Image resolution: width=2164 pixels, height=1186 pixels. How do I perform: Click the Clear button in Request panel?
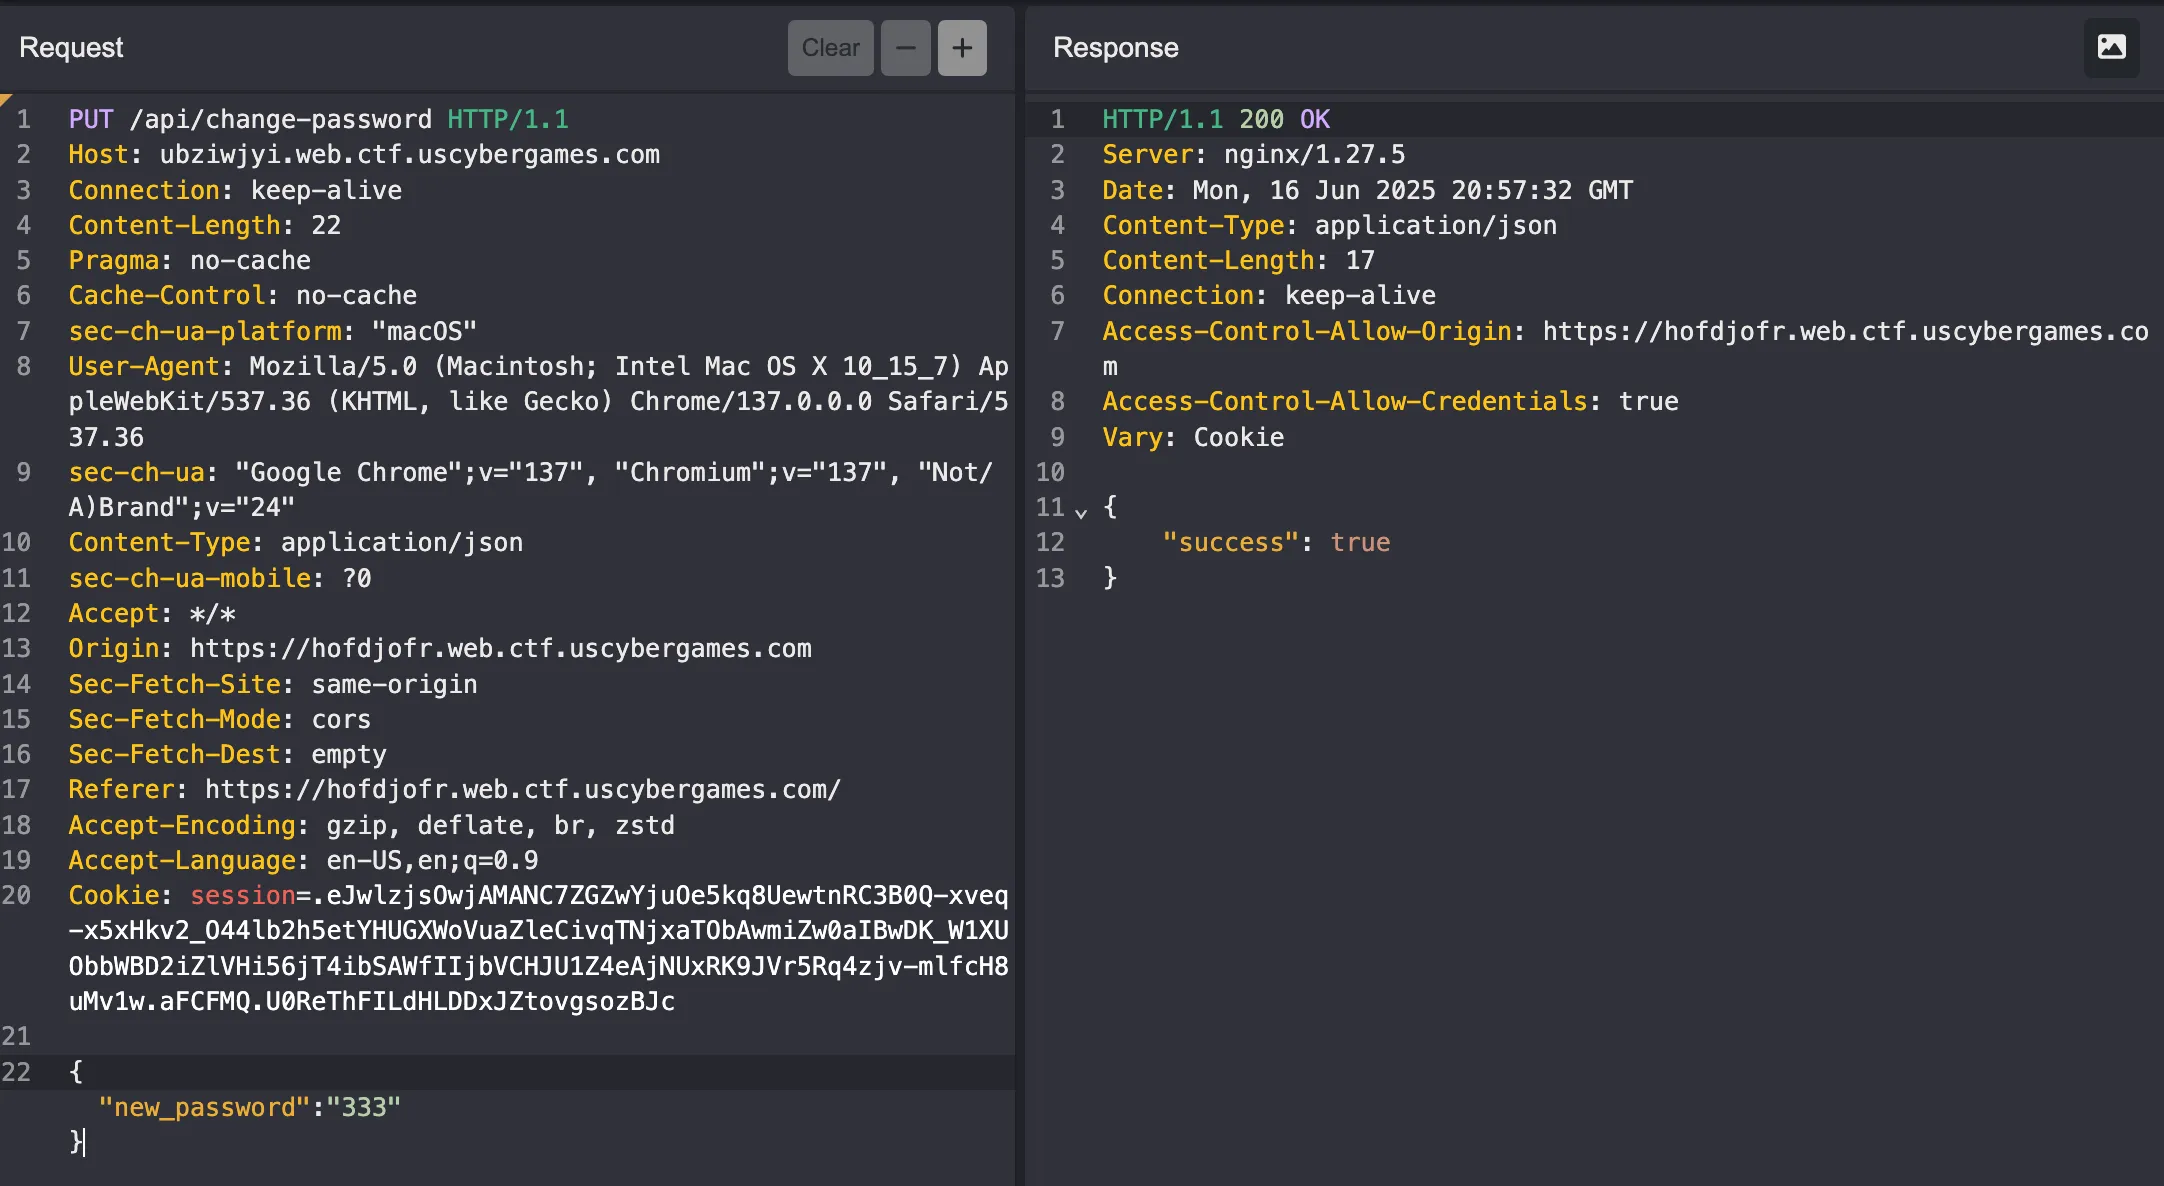click(830, 48)
